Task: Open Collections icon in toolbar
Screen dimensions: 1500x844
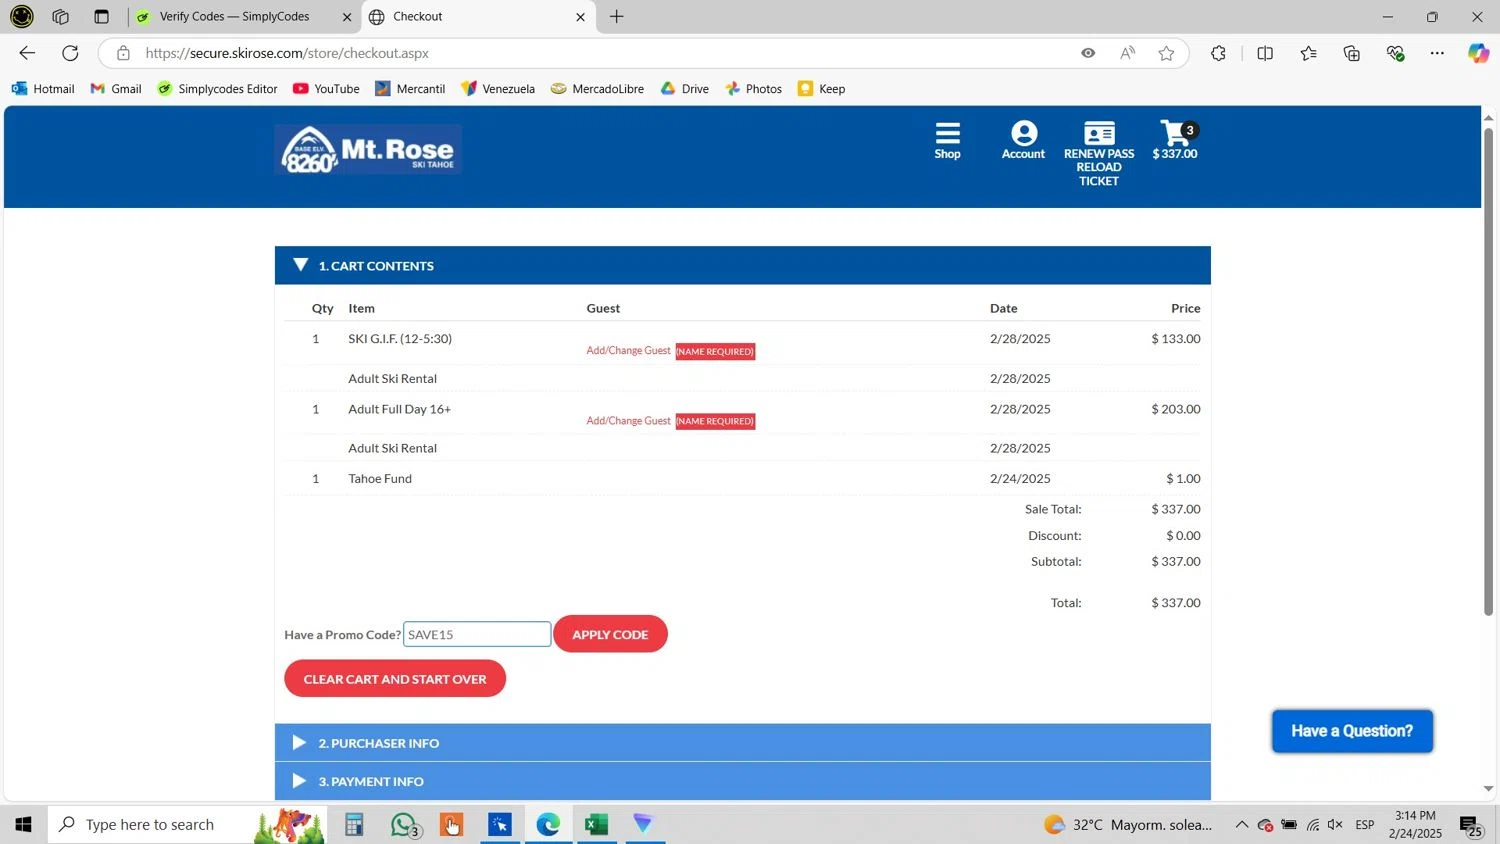Action: coord(1352,53)
